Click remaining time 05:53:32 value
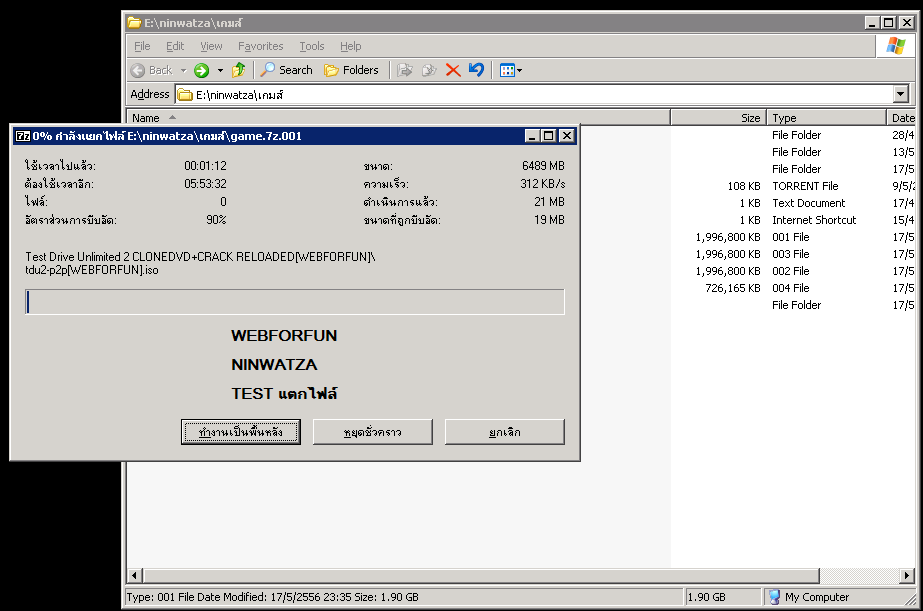This screenshot has width=923, height=611. pyautogui.click(x=205, y=184)
